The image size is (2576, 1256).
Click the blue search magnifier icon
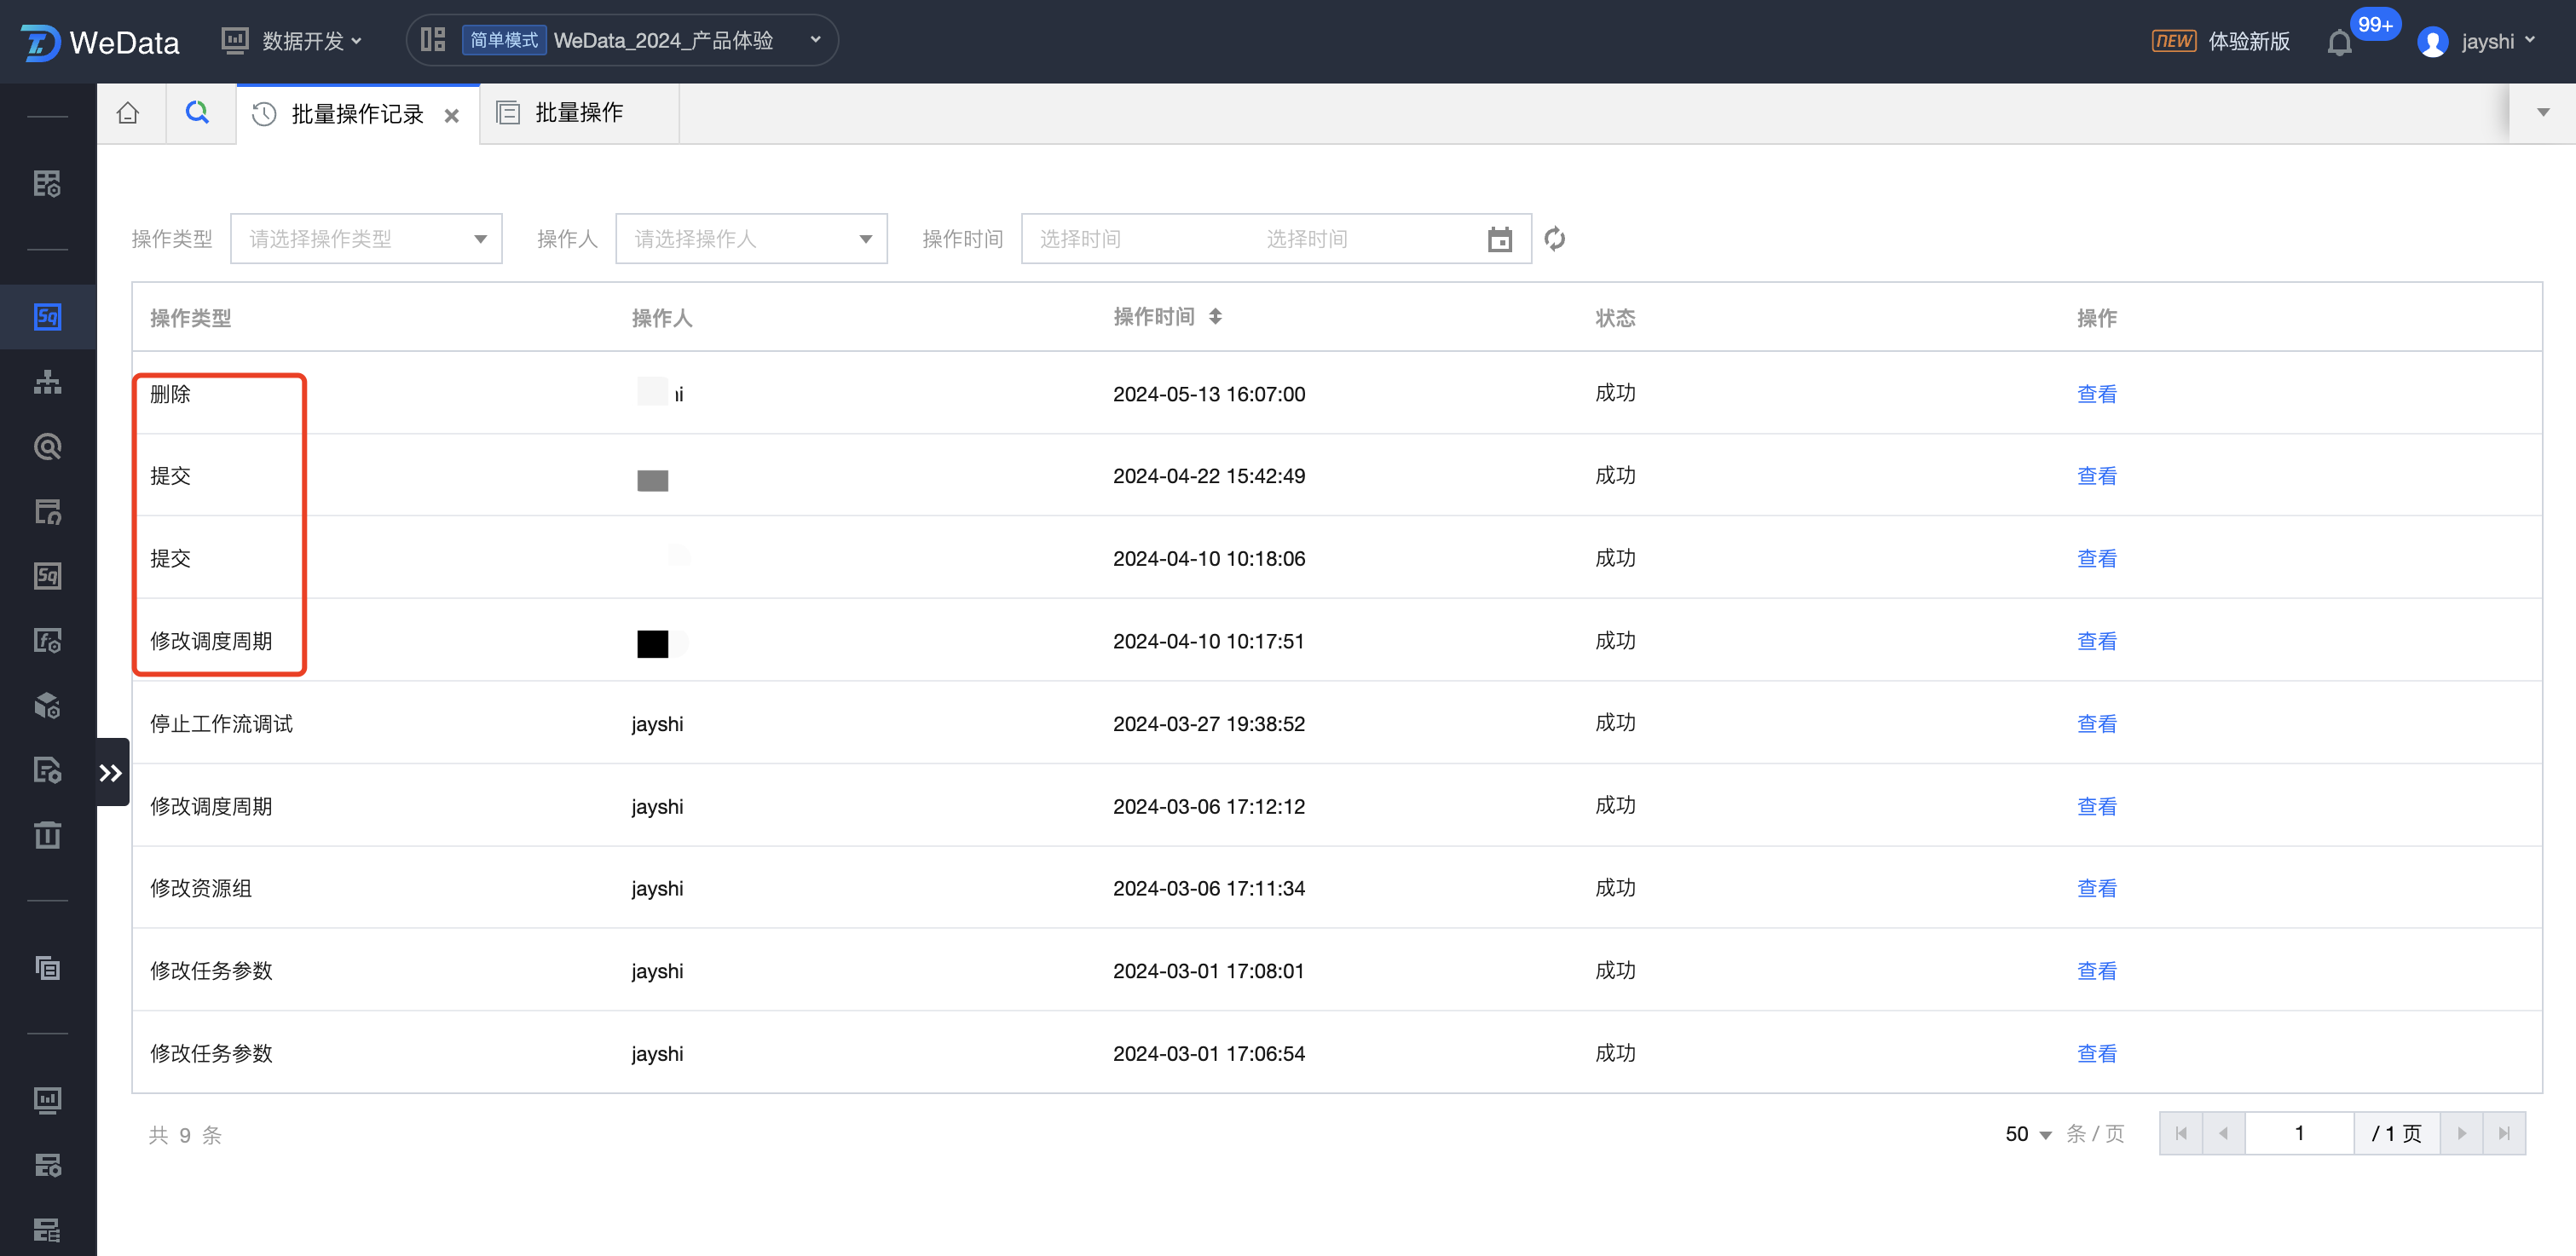coord(198,113)
